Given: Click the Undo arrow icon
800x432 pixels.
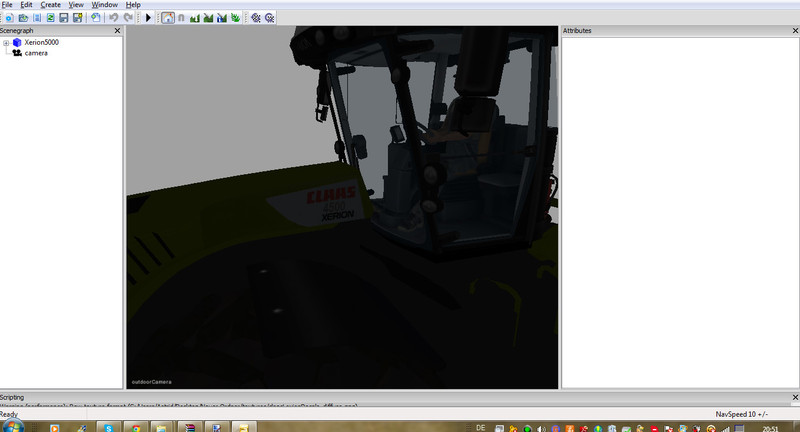Looking at the screenshot, I should [x=113, y=18].
